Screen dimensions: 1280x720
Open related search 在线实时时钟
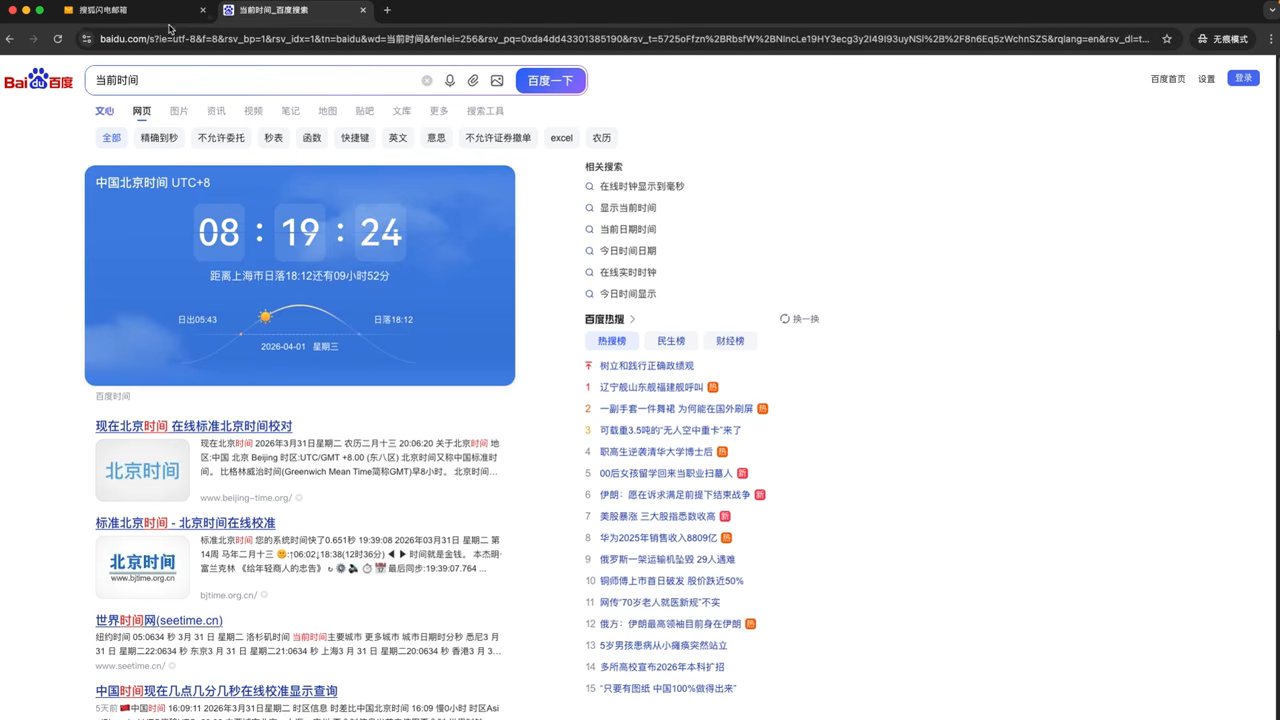(628, 273)
